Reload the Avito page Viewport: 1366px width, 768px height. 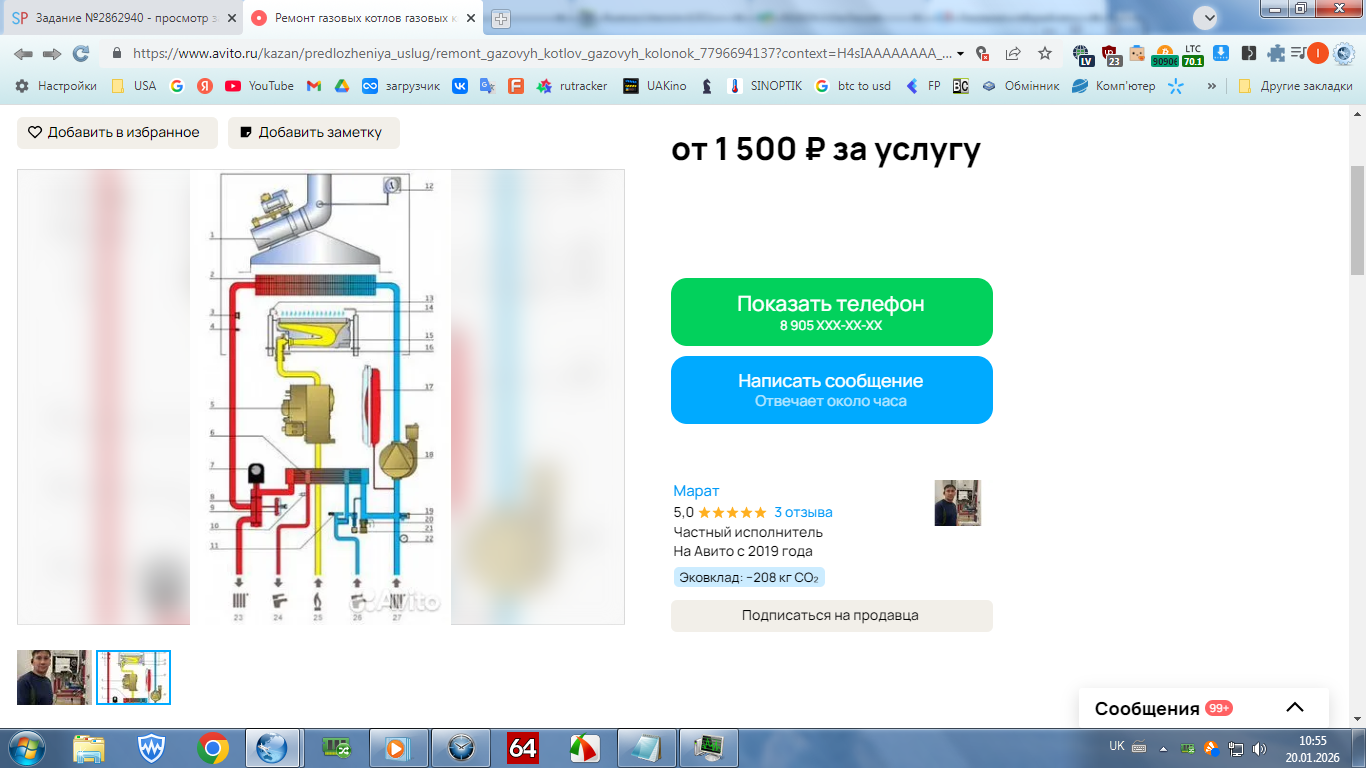pyautogui.click(x=81, y=53)
